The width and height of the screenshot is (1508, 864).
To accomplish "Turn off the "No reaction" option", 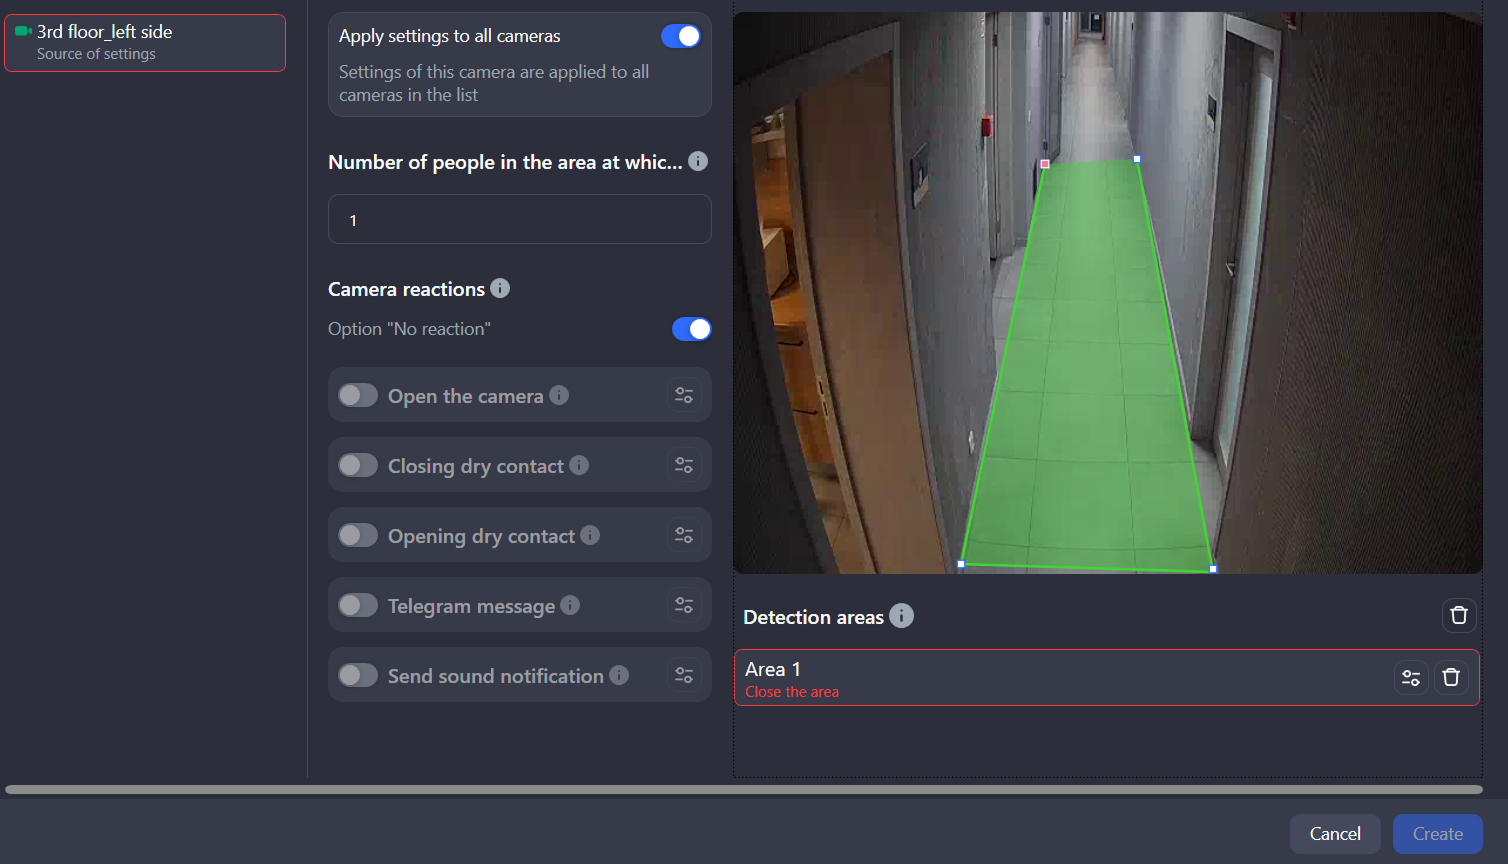I will tap(691, 329).
